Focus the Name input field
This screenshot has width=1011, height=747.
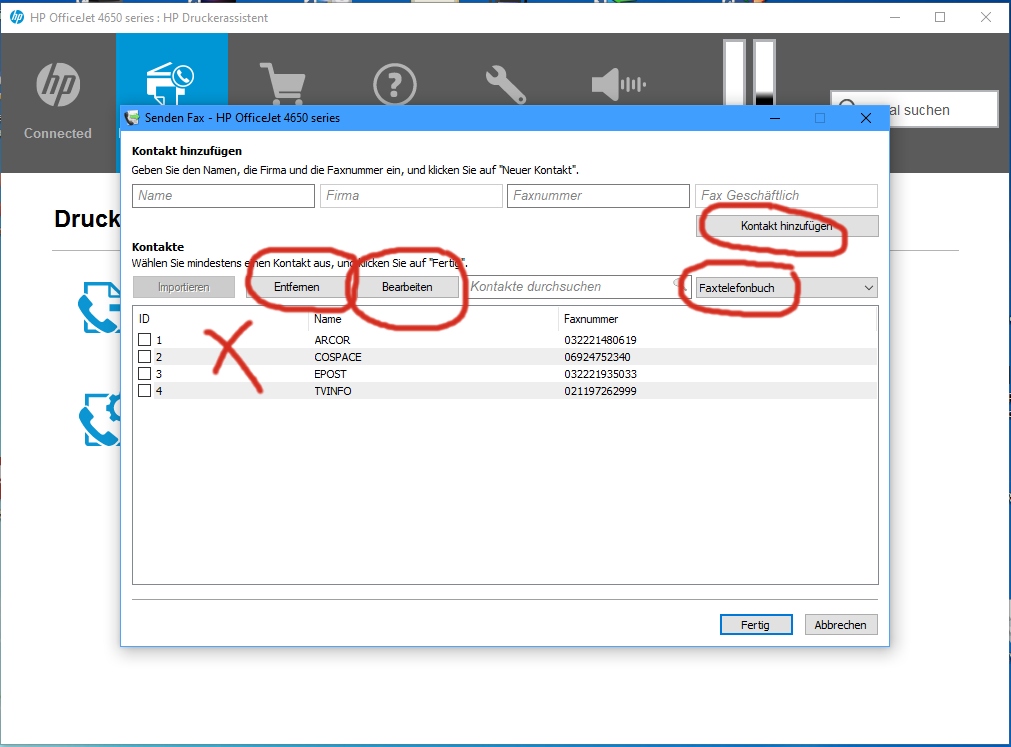click(223, 196)
